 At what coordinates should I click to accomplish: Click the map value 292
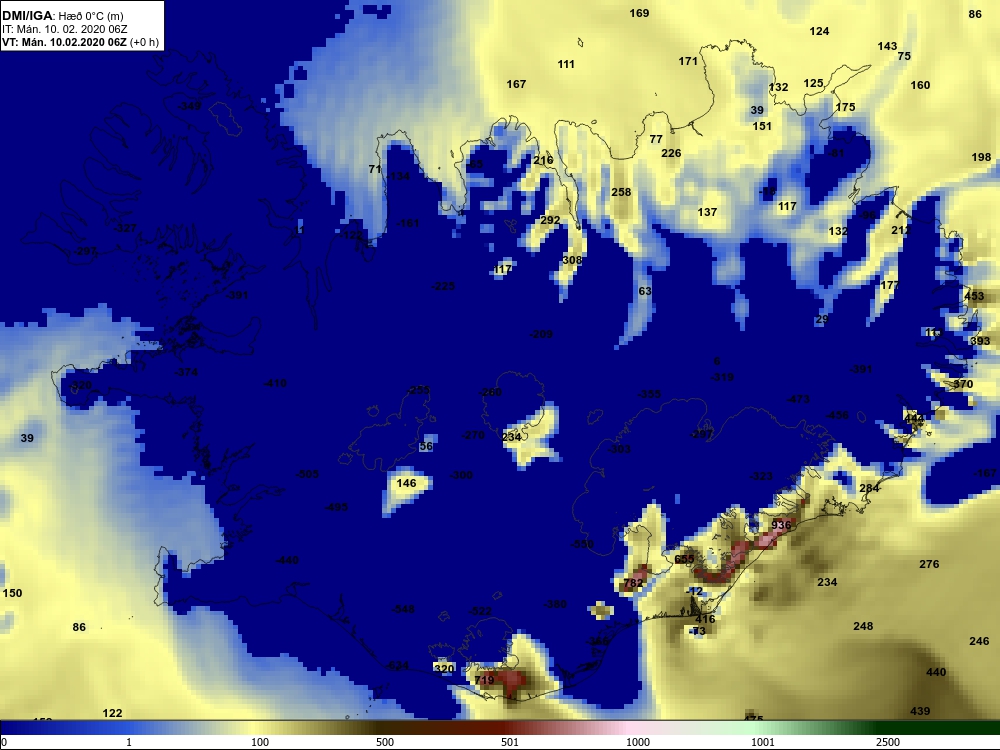click(550, 220)
